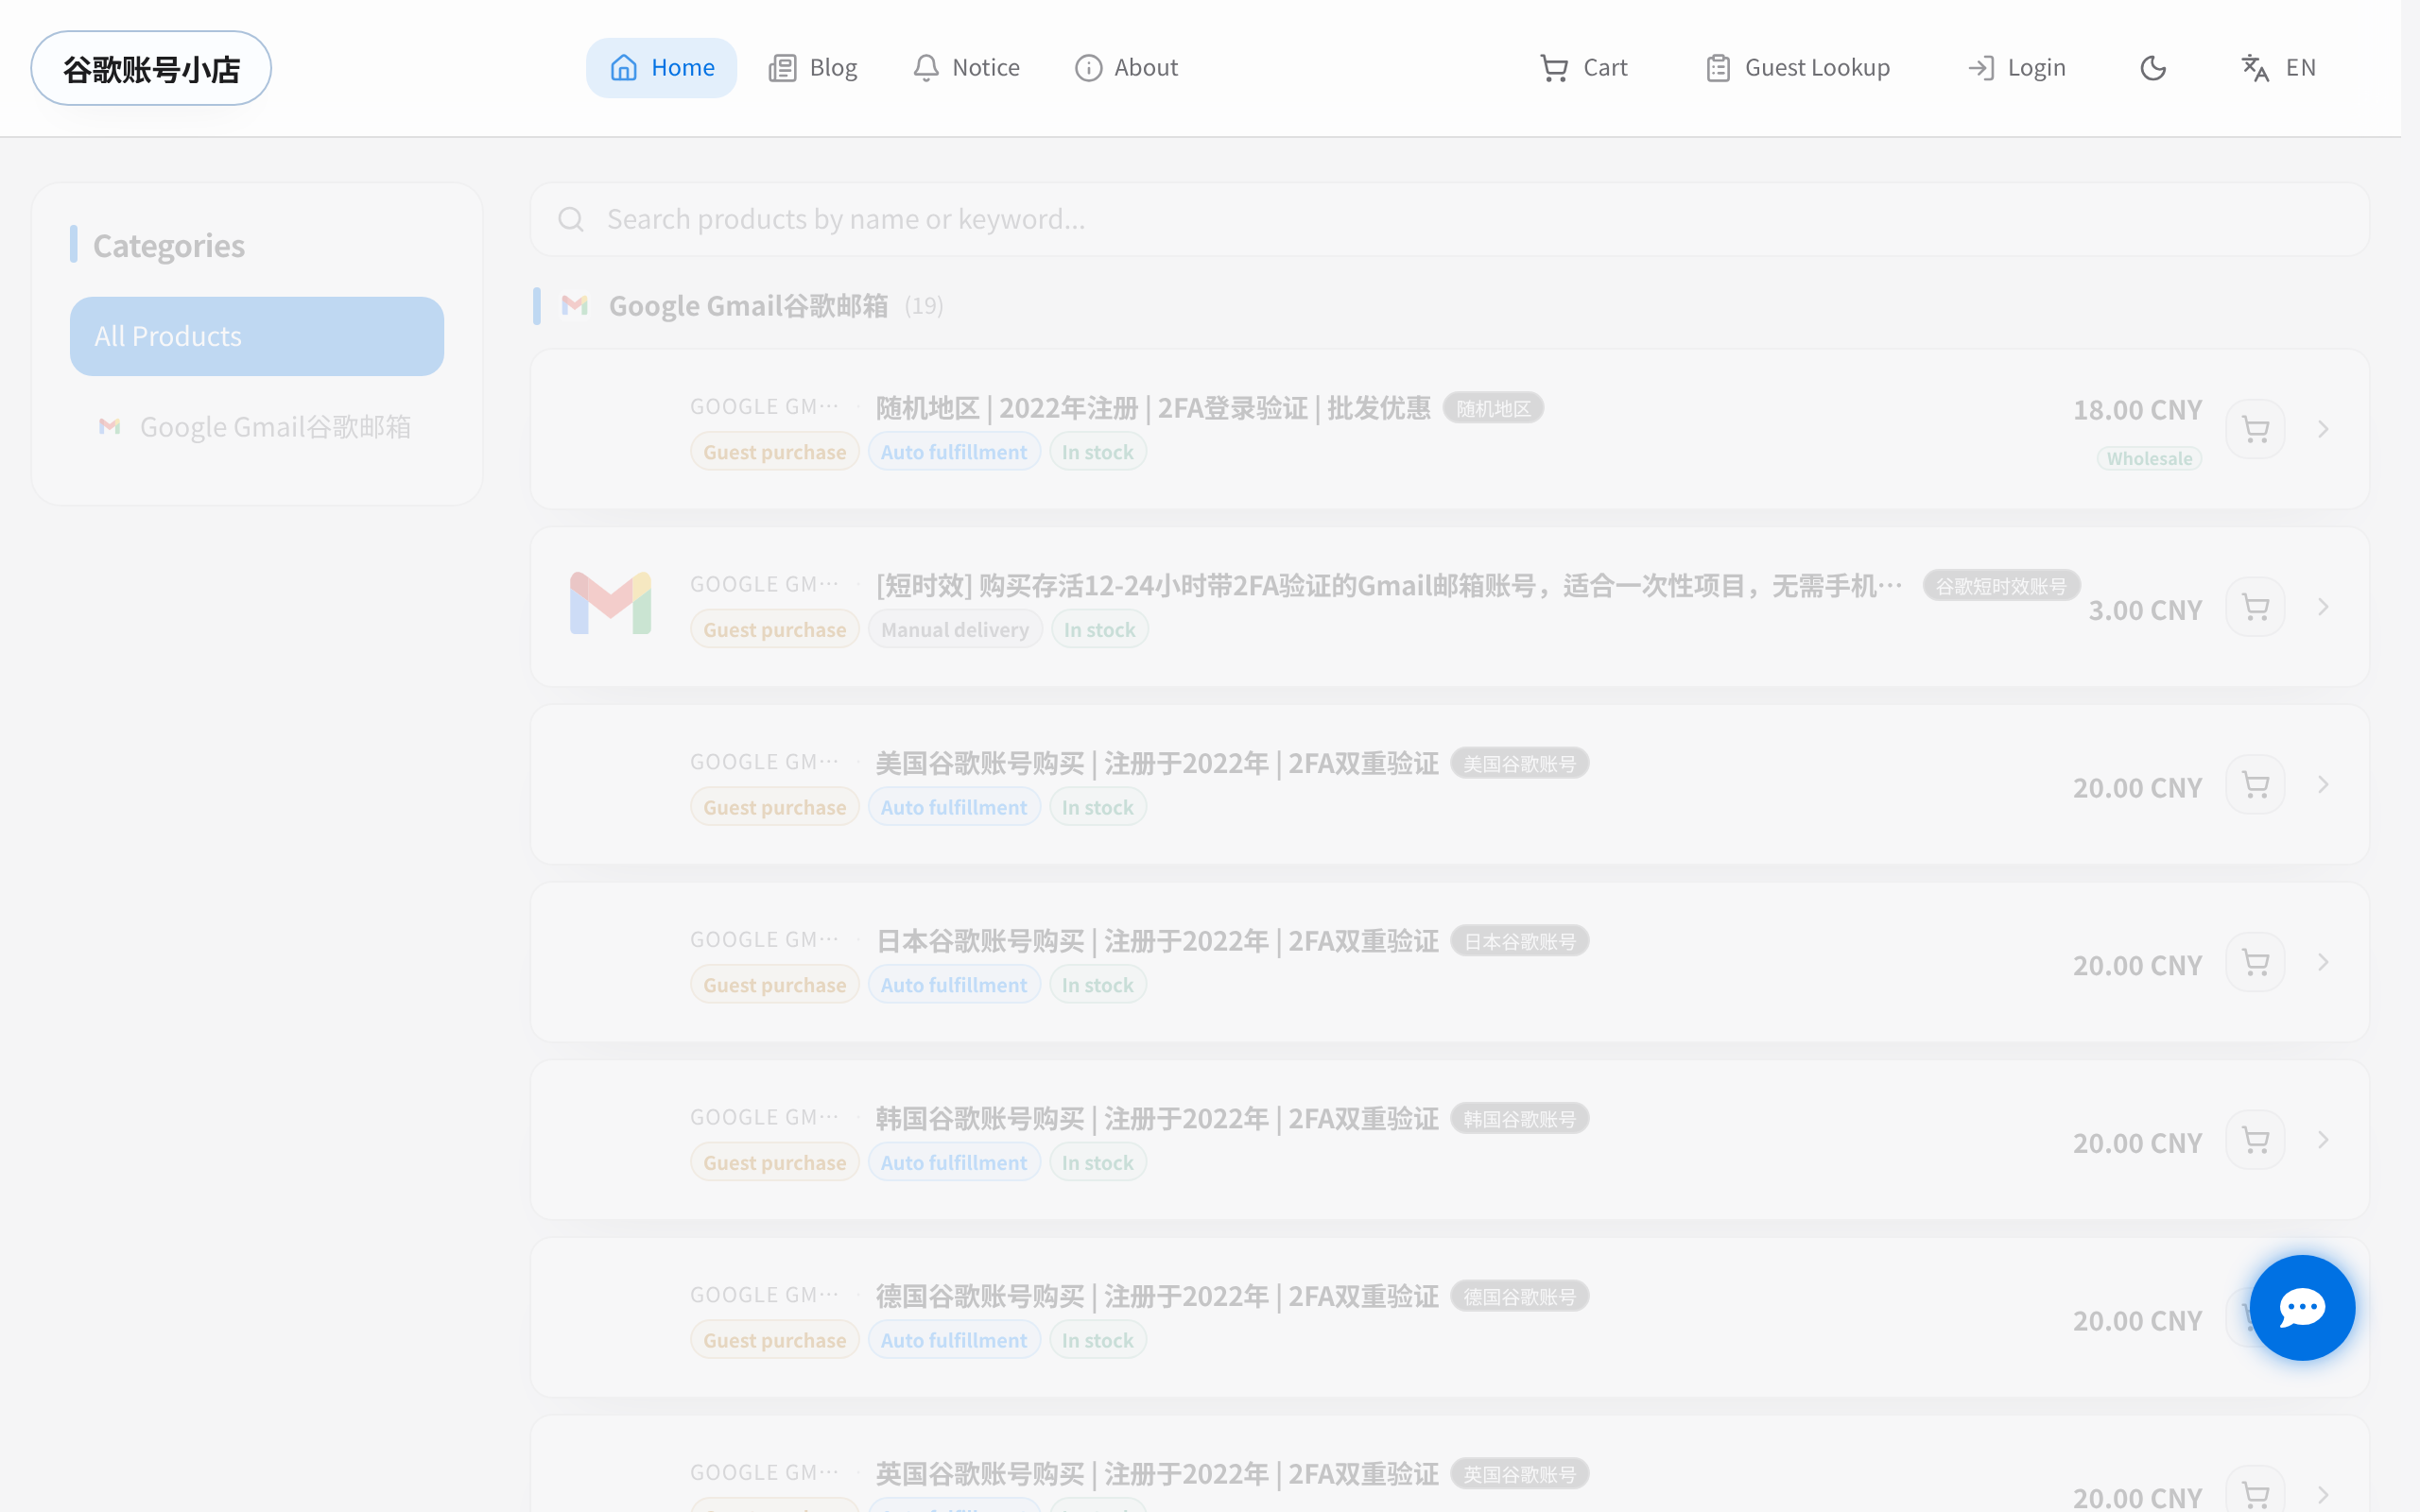Viewport: 2420px width, 1512px height.
Task: Click In stock badge on 韩国谷歌账号 product
Action: point(1097,1163)
